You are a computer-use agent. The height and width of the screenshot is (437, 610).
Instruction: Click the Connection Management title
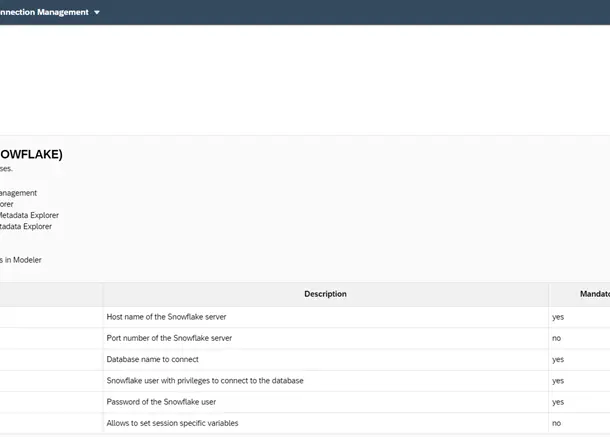click(44, 12)
